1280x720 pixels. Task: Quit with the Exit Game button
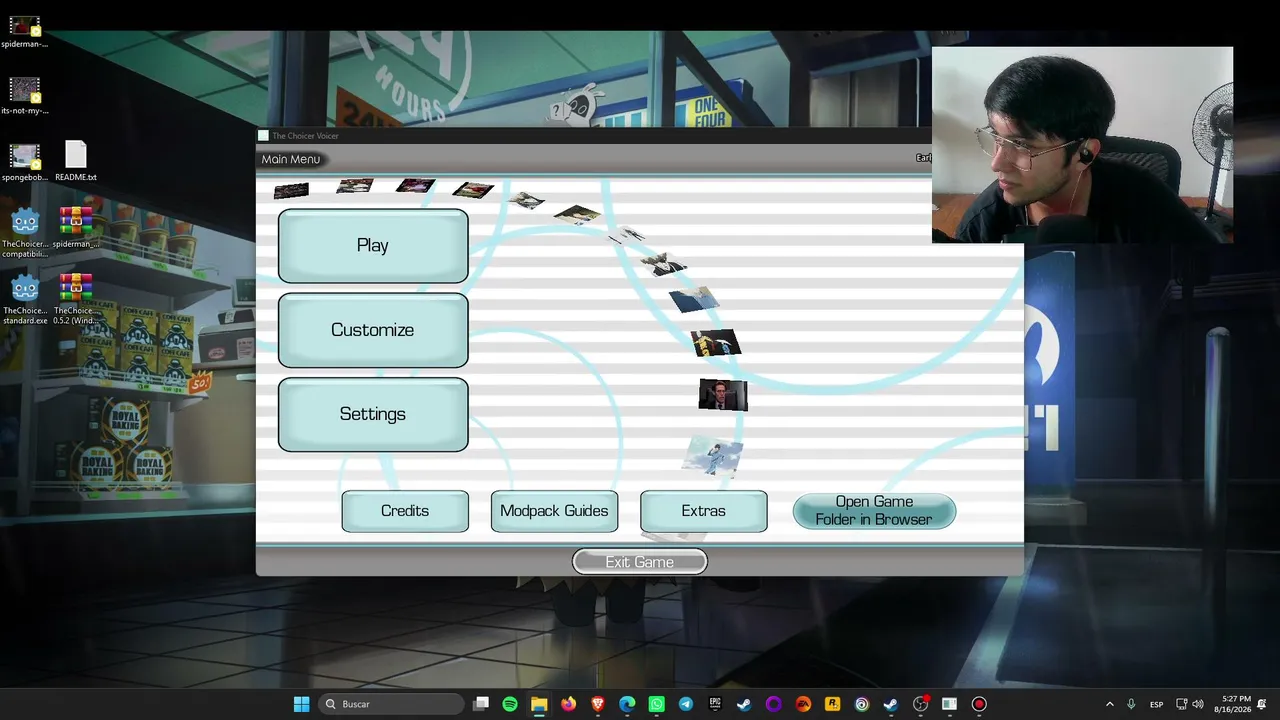[x=640, y=562]
